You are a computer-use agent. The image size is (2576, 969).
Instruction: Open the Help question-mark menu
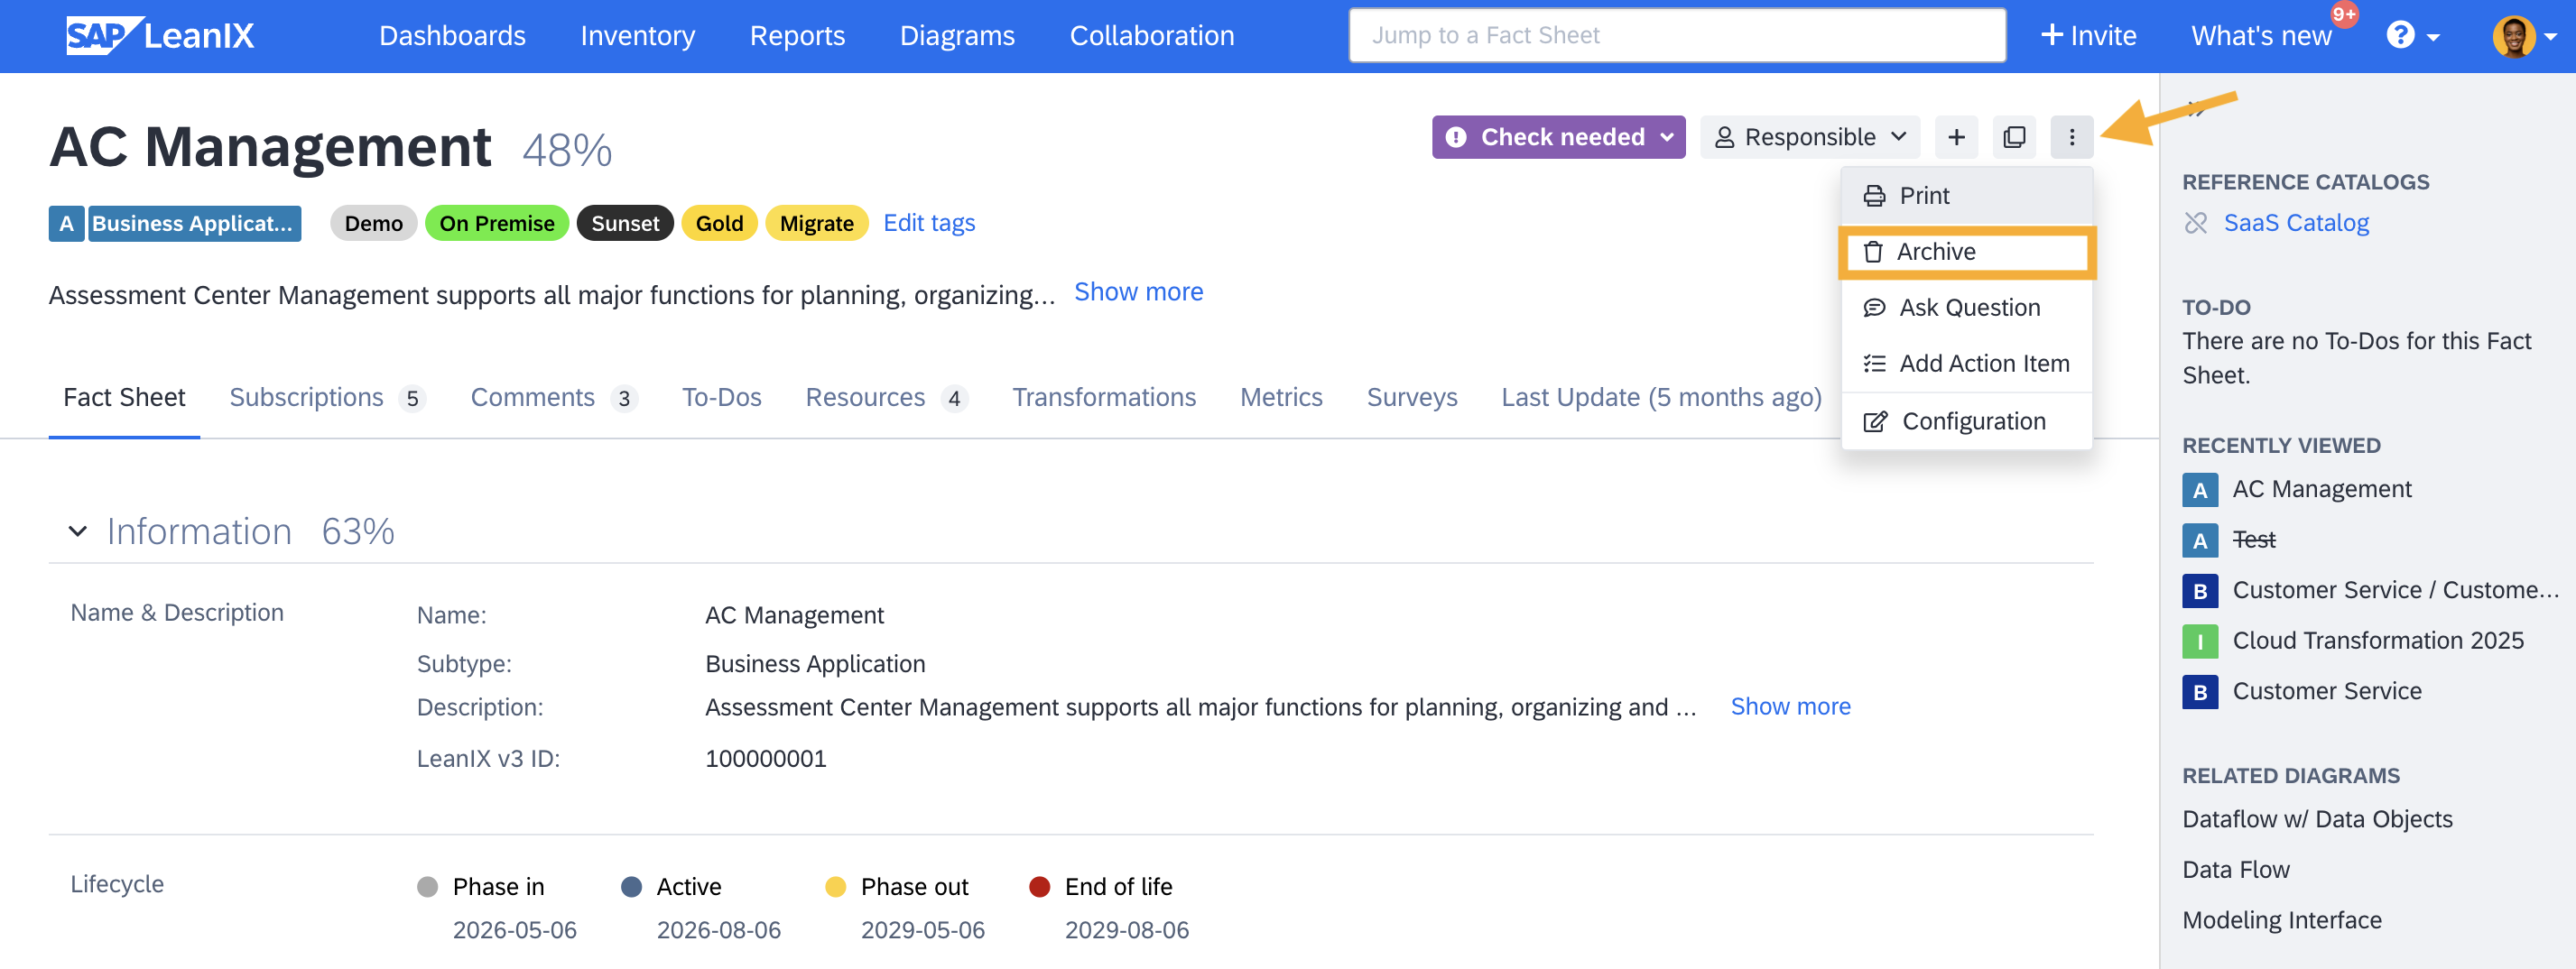coord(2413,36)
